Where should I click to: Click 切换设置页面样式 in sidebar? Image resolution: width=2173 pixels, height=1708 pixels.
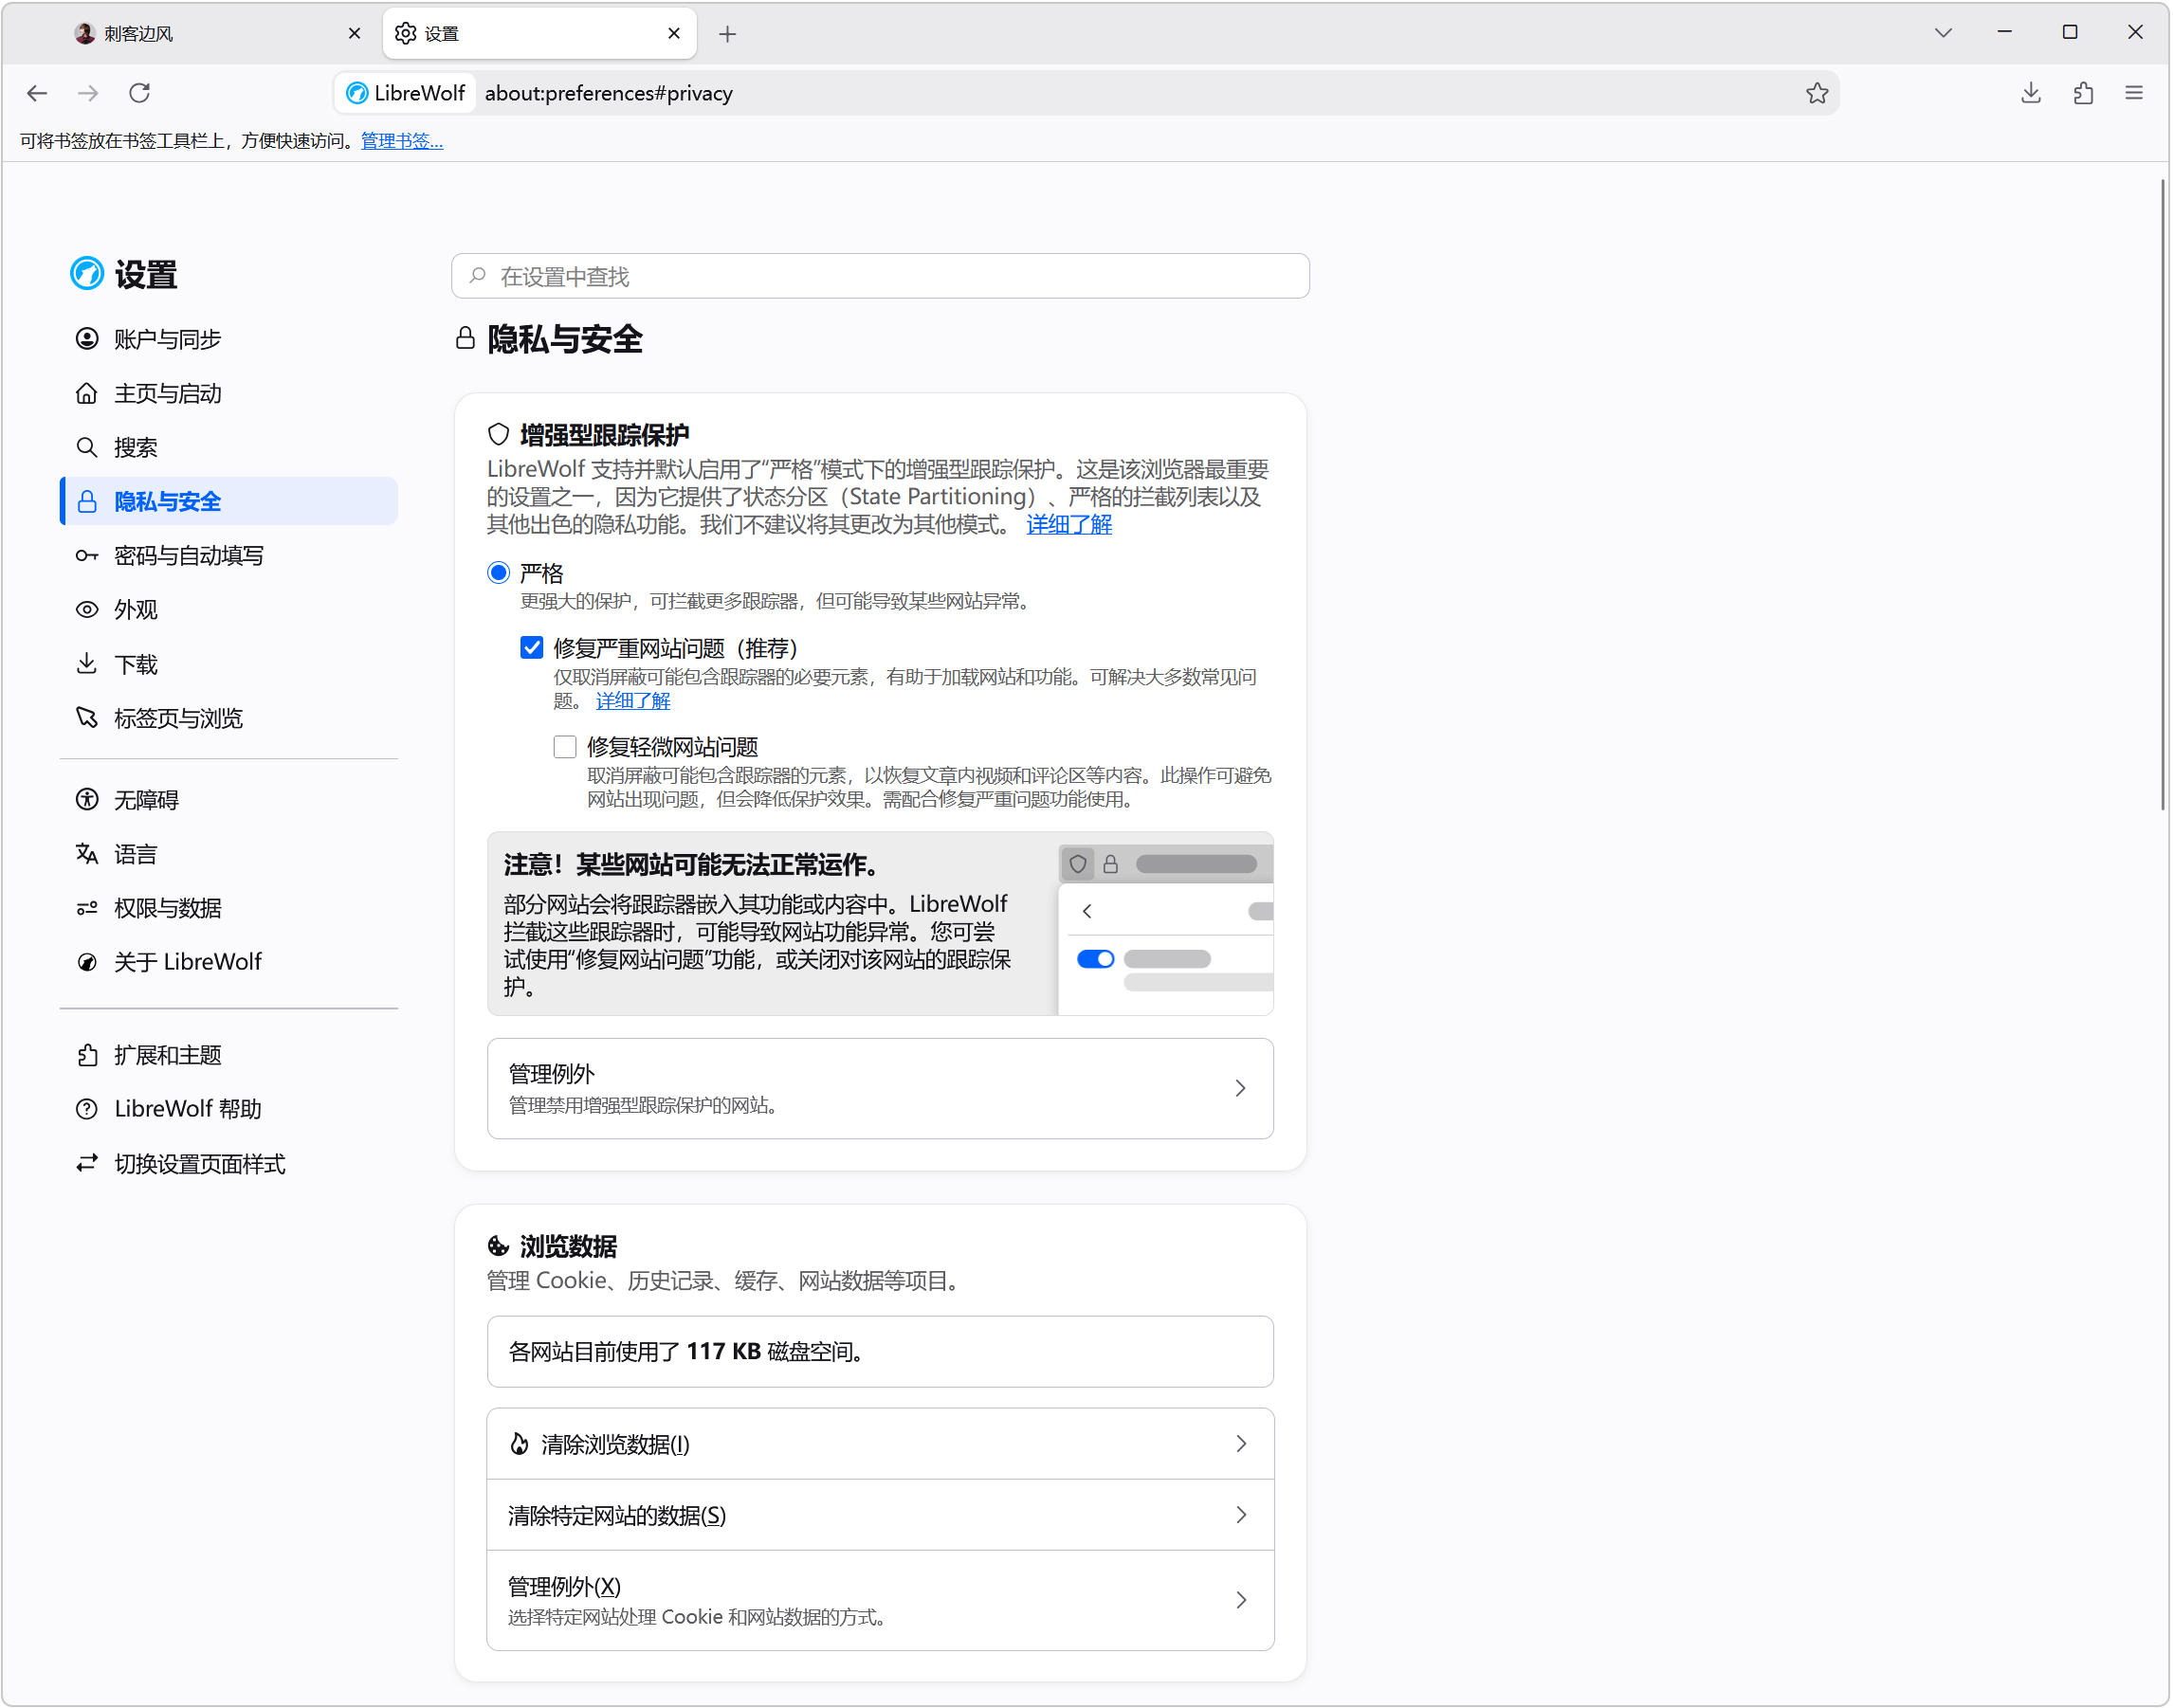click(229, 1164)
